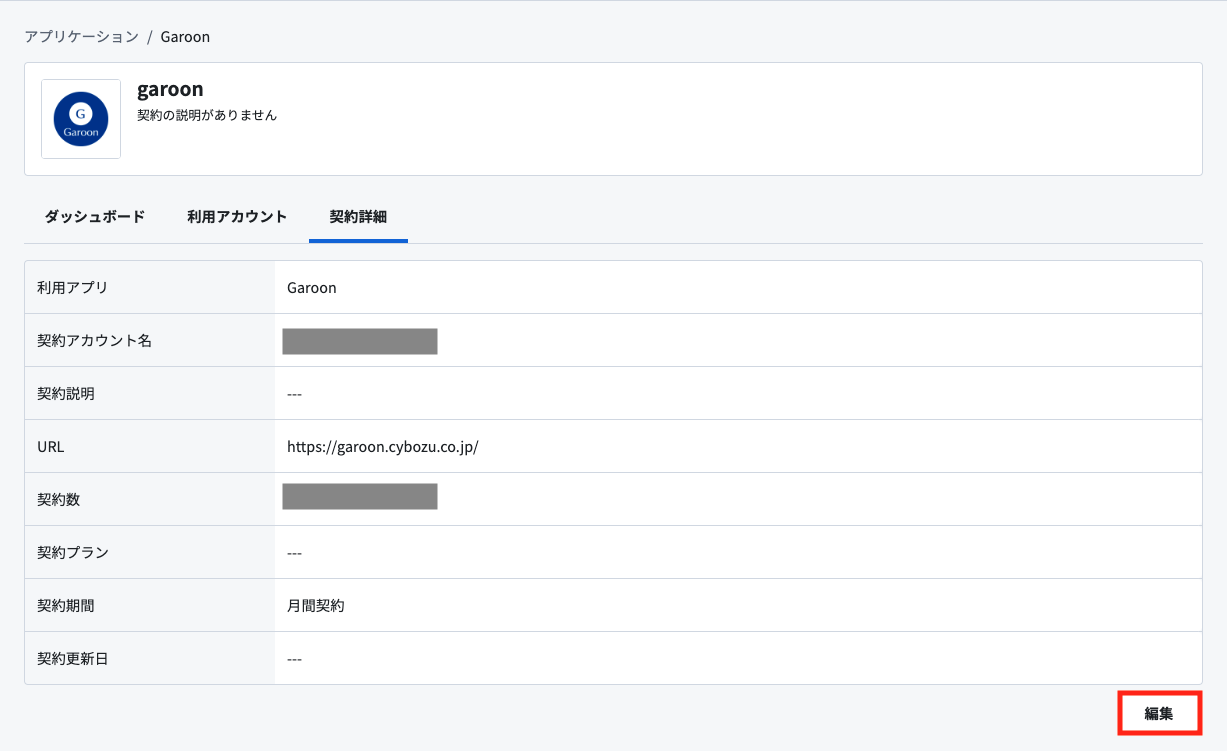Image resolution: width=1227 pixels, height=751 pixels.
Task: Click the Garoon value in 利用アプリ row
Action: (312, 287)
